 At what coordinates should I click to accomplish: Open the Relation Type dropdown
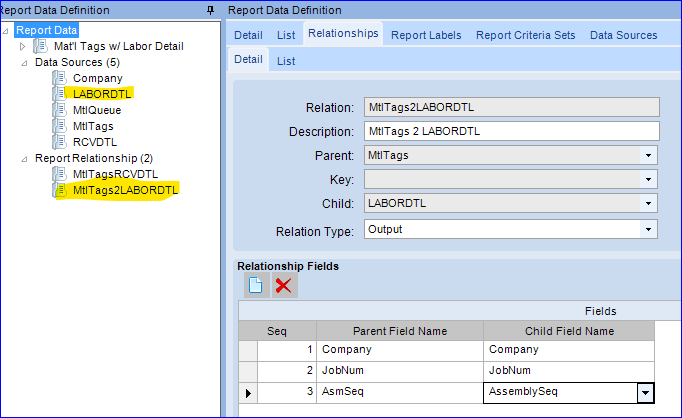(648, 229)
